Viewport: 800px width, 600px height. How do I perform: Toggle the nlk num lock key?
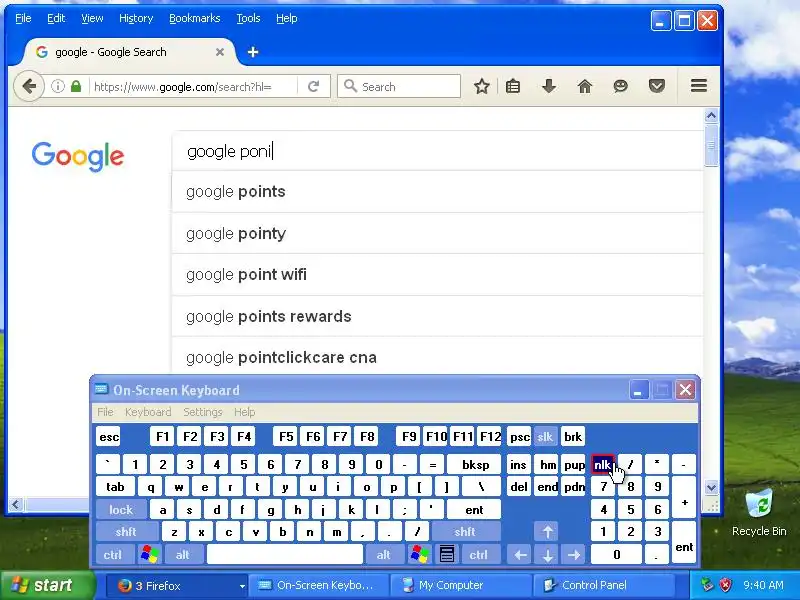(603, 465)
